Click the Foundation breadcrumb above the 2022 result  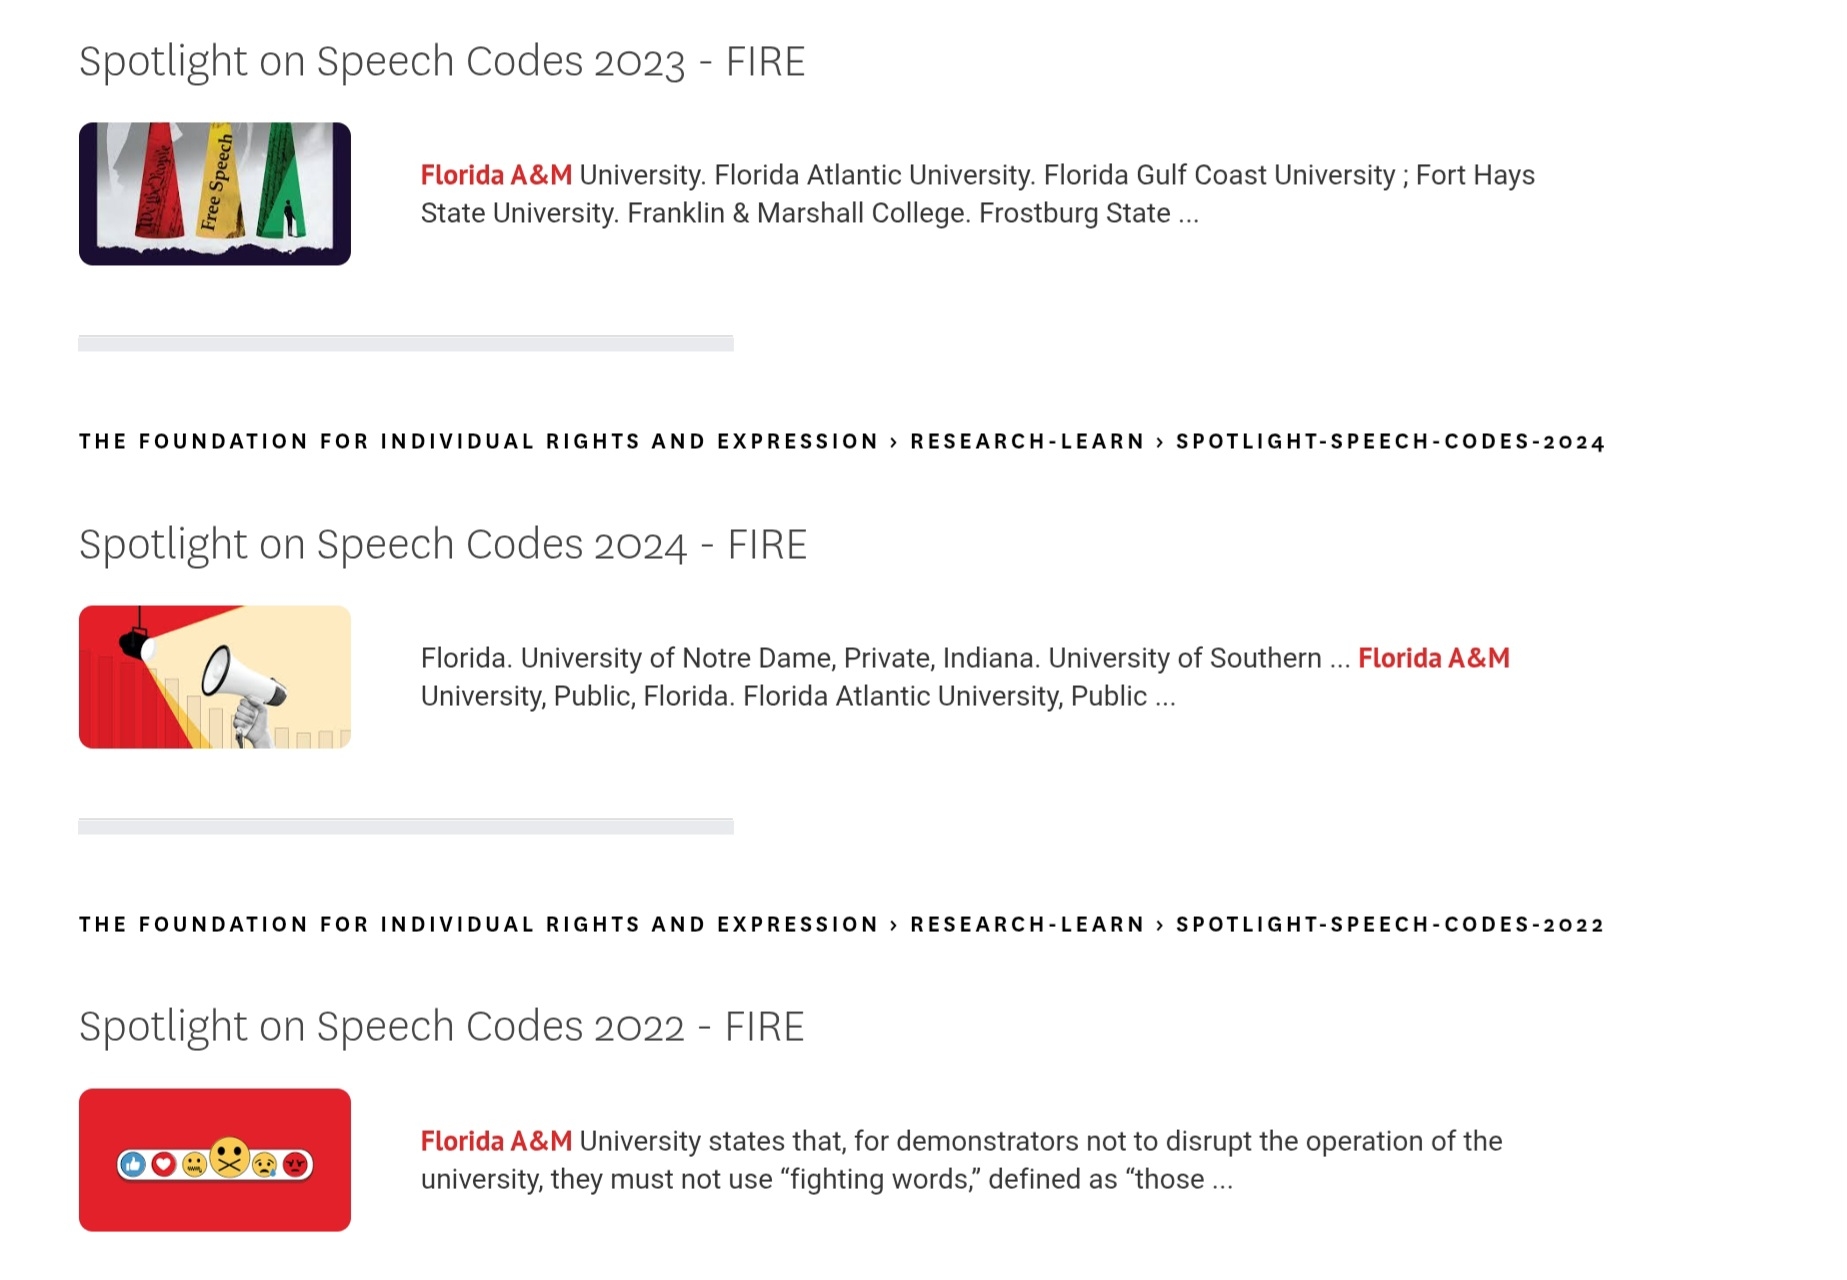click(x=478, y=925)
